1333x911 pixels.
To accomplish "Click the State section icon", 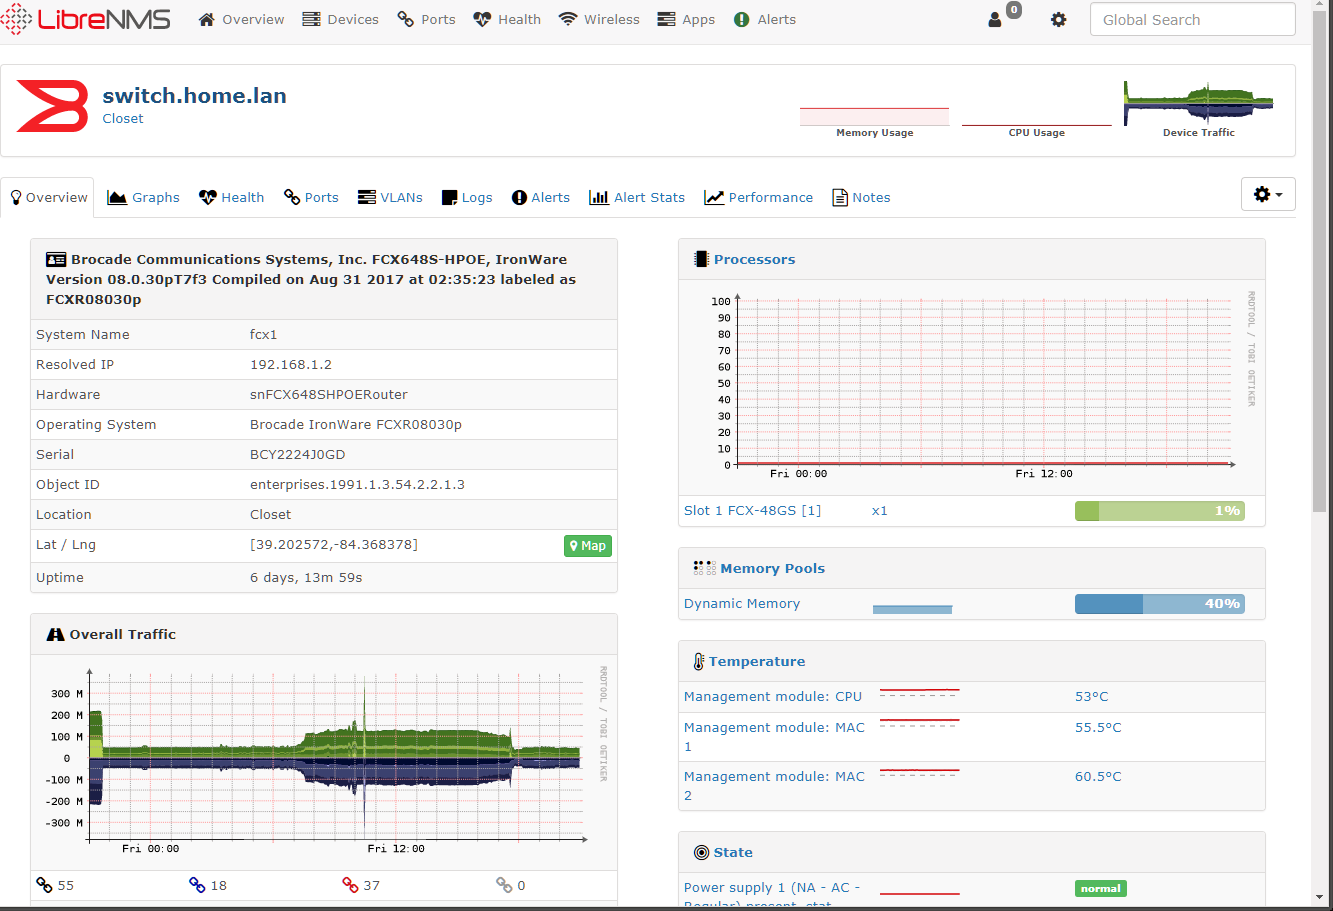I will [701, 852].
